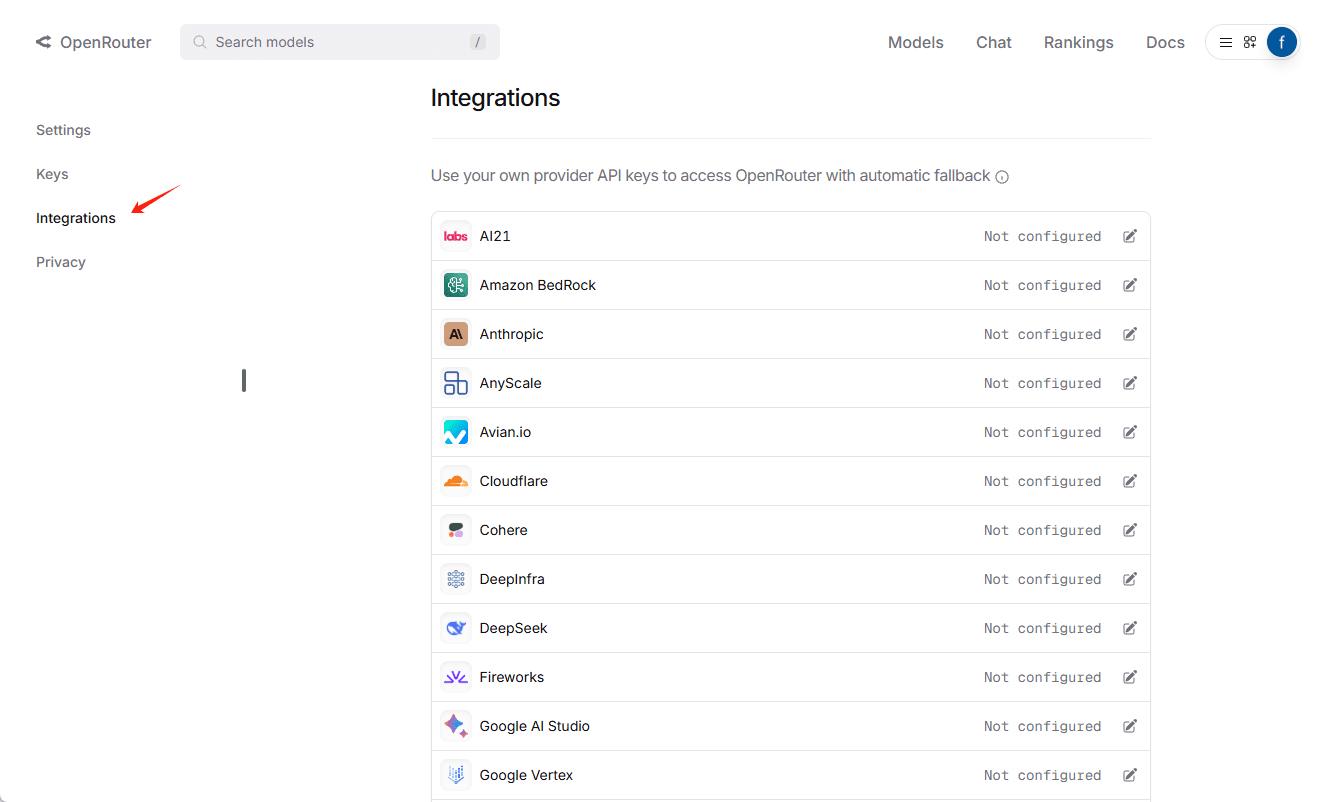Click the Google AI Studio provider name
This screenshot has height=802, width=1325.
click(535, 726)
